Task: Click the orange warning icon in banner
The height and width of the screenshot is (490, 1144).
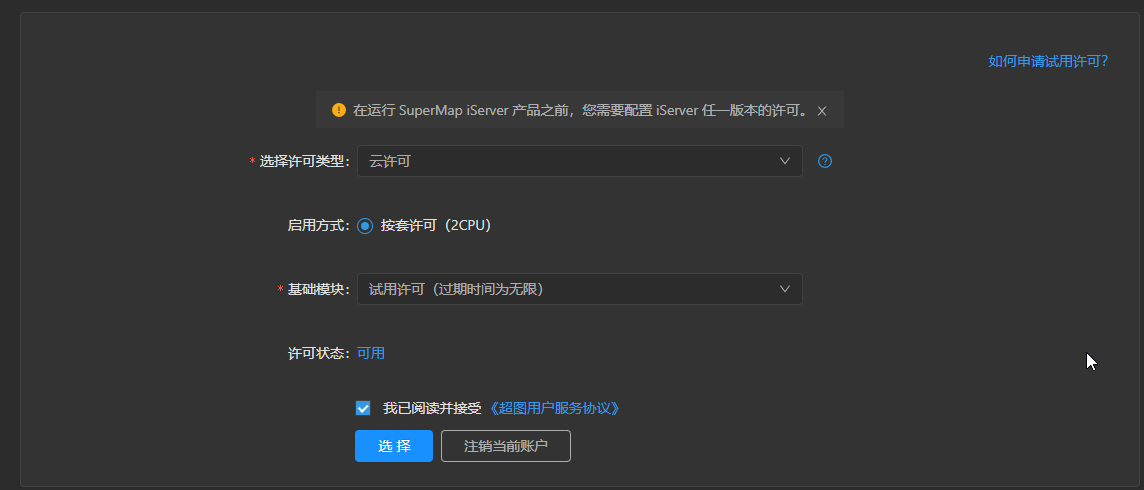Action: tap(339, 110)
